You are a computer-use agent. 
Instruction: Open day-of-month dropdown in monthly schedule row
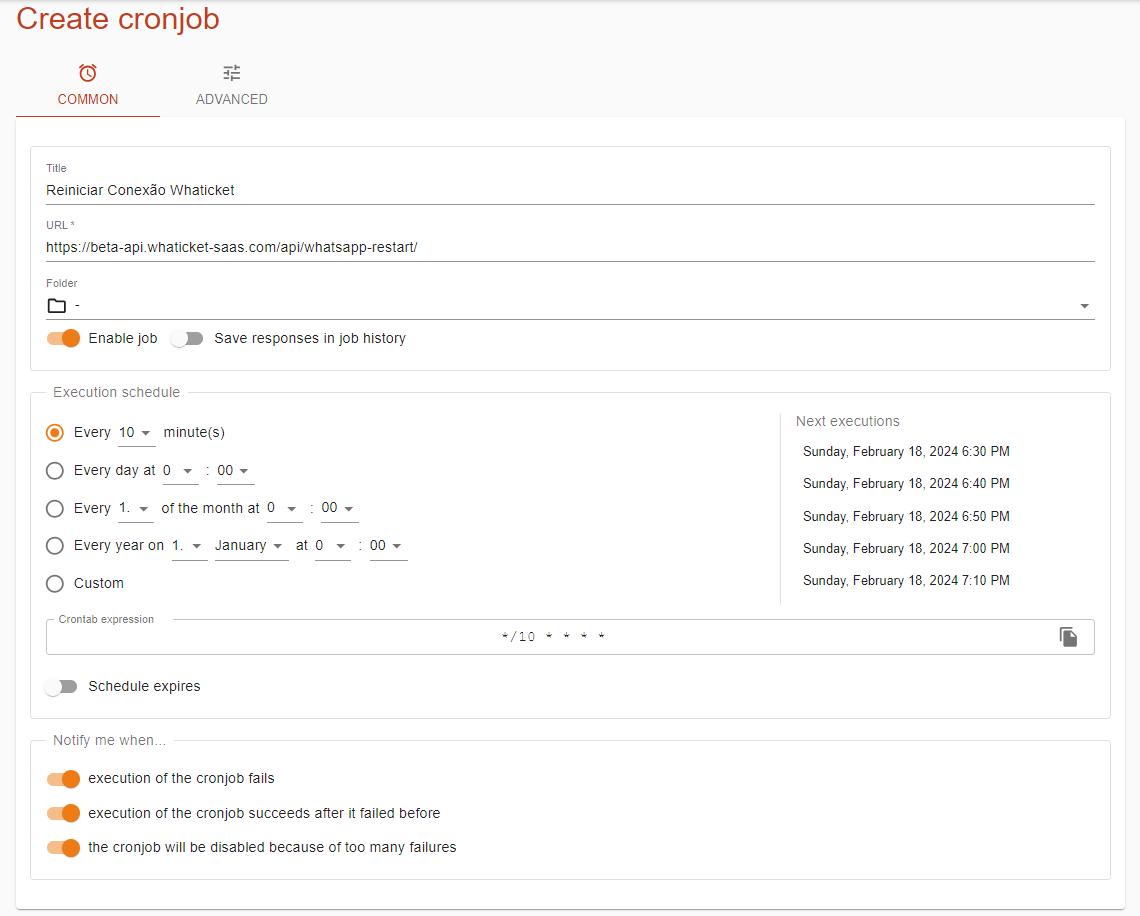pos(135,508)
